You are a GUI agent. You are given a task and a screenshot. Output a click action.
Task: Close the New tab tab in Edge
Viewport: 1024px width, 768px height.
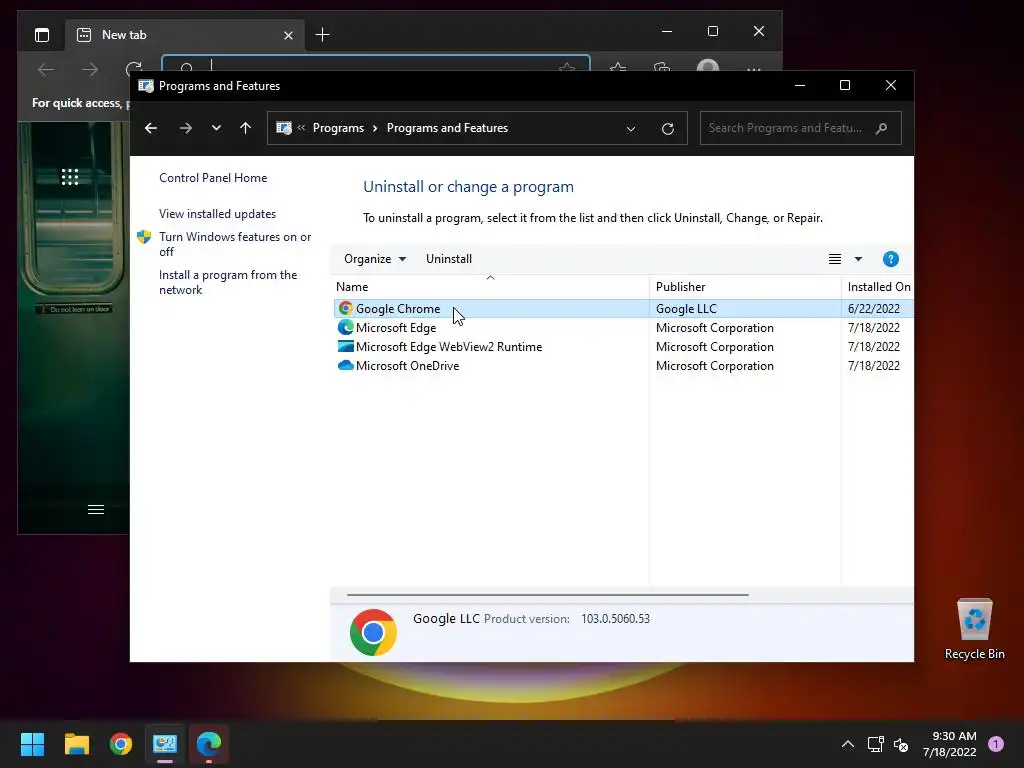(289, 35)
